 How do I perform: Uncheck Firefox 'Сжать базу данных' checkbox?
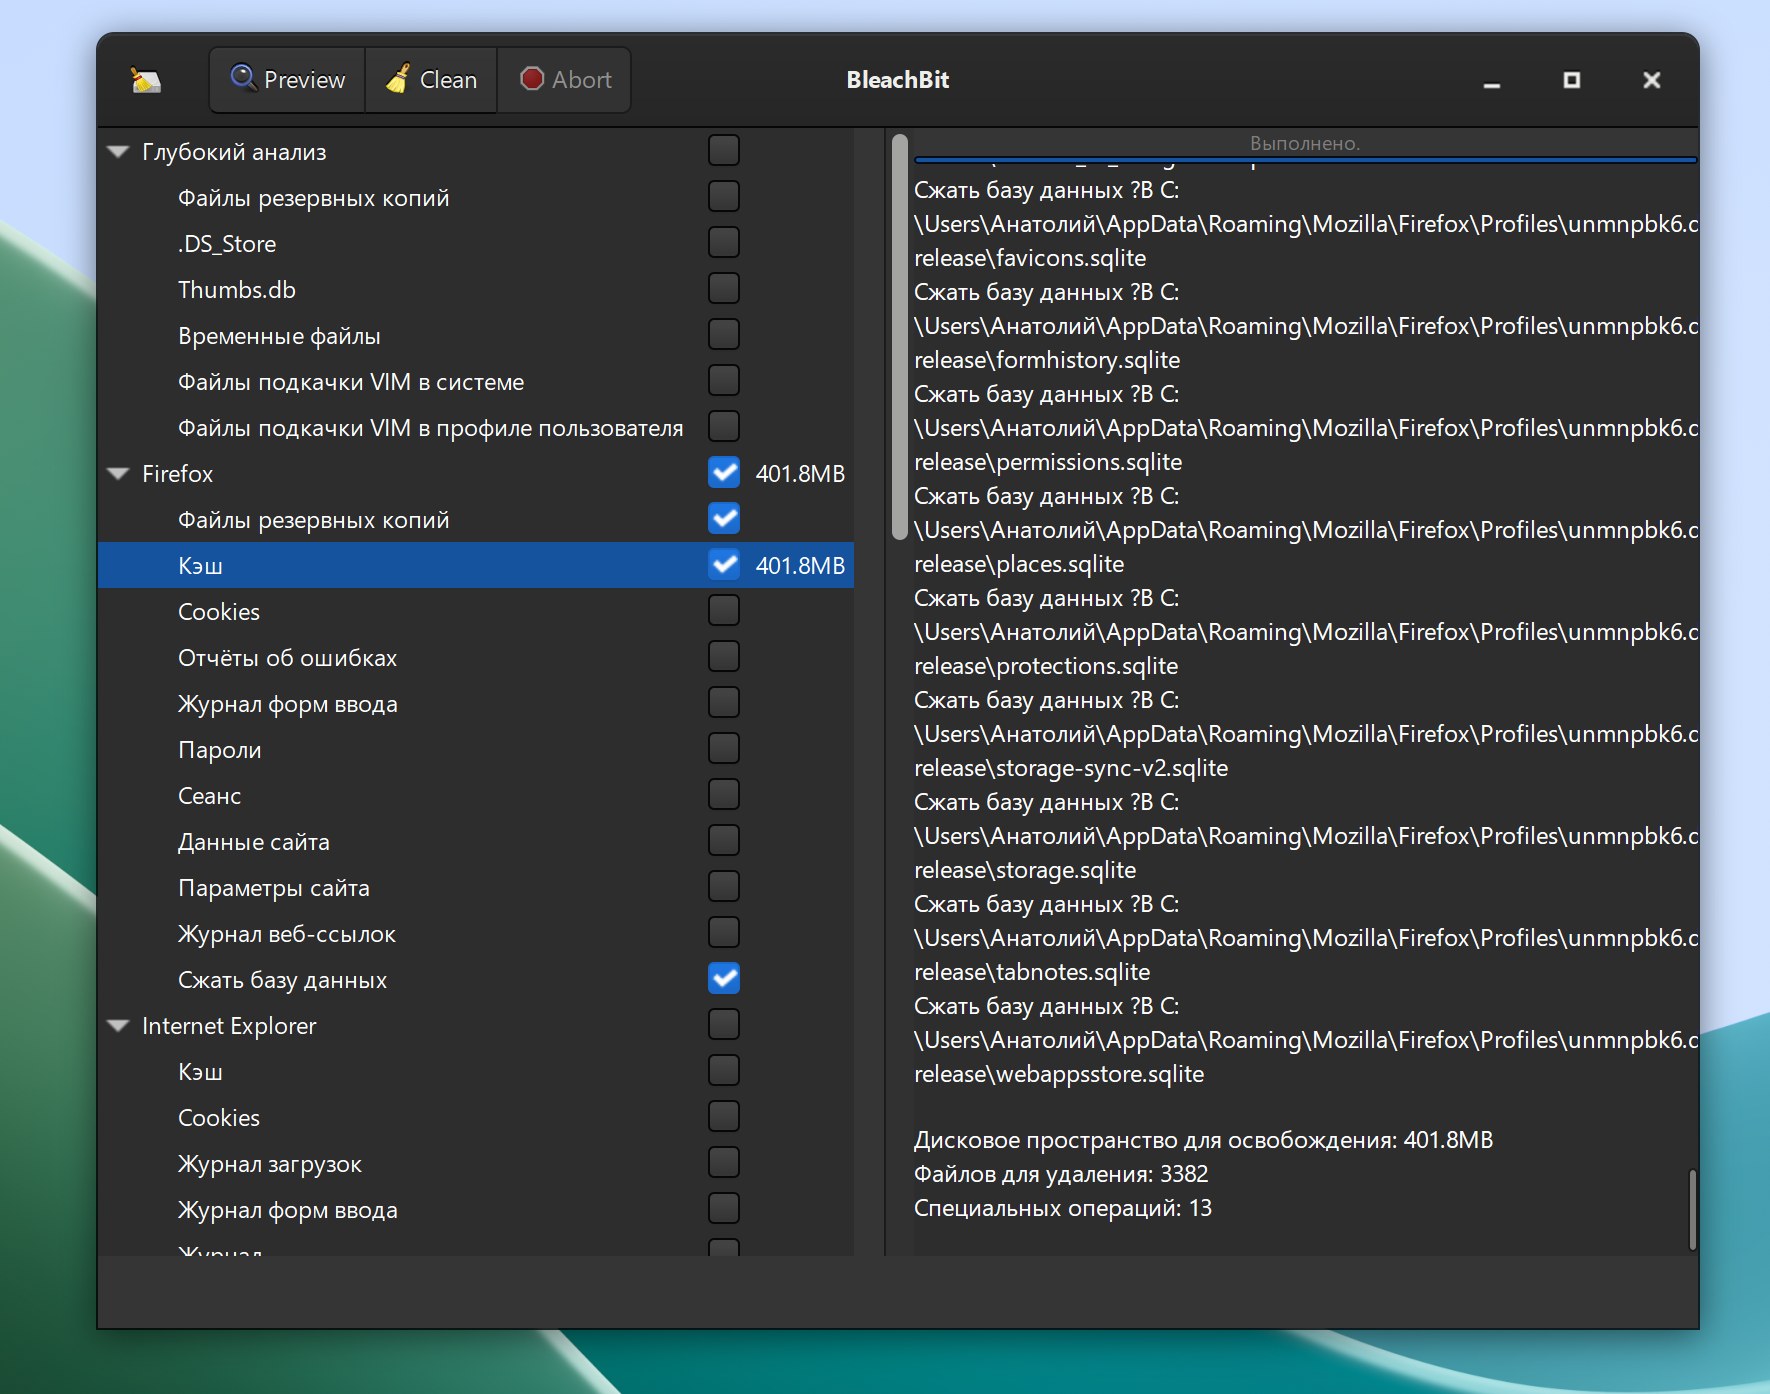coord(723,979)
